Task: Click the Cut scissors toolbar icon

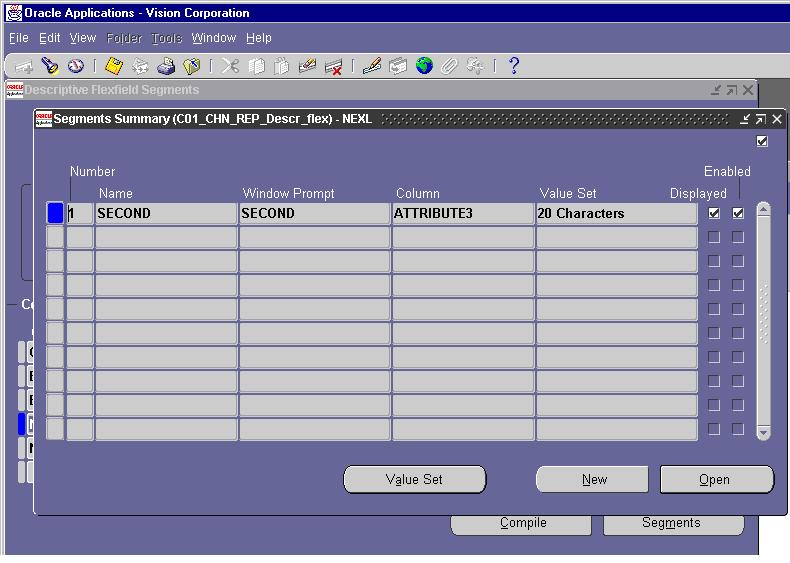Action: tap(230, 66)
